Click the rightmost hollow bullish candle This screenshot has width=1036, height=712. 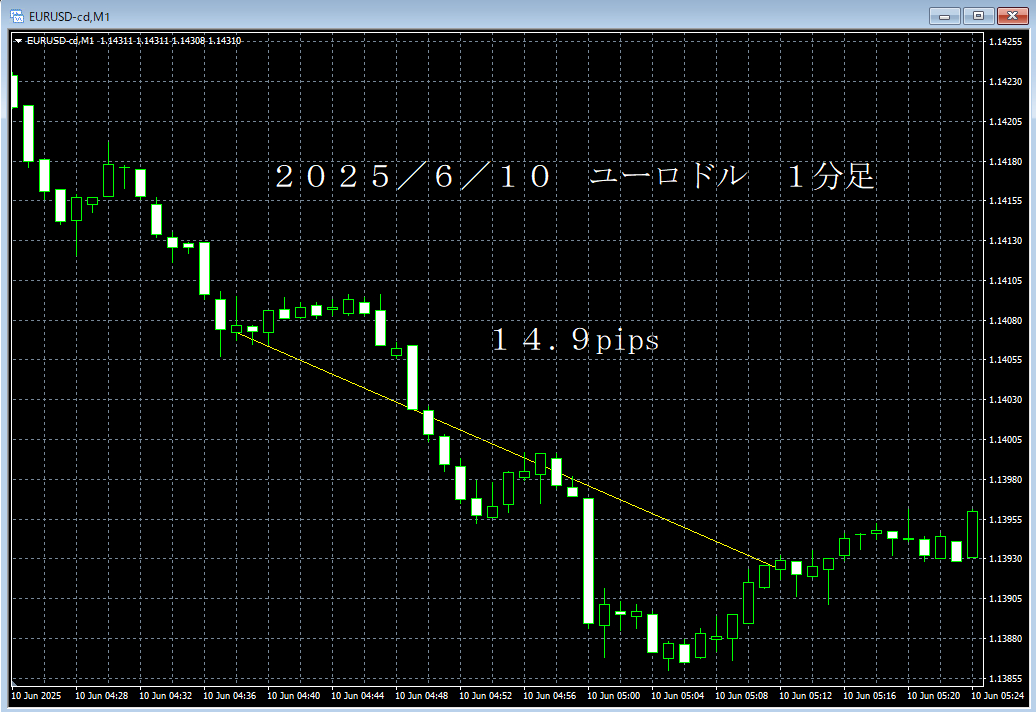(x=973, y=534)
